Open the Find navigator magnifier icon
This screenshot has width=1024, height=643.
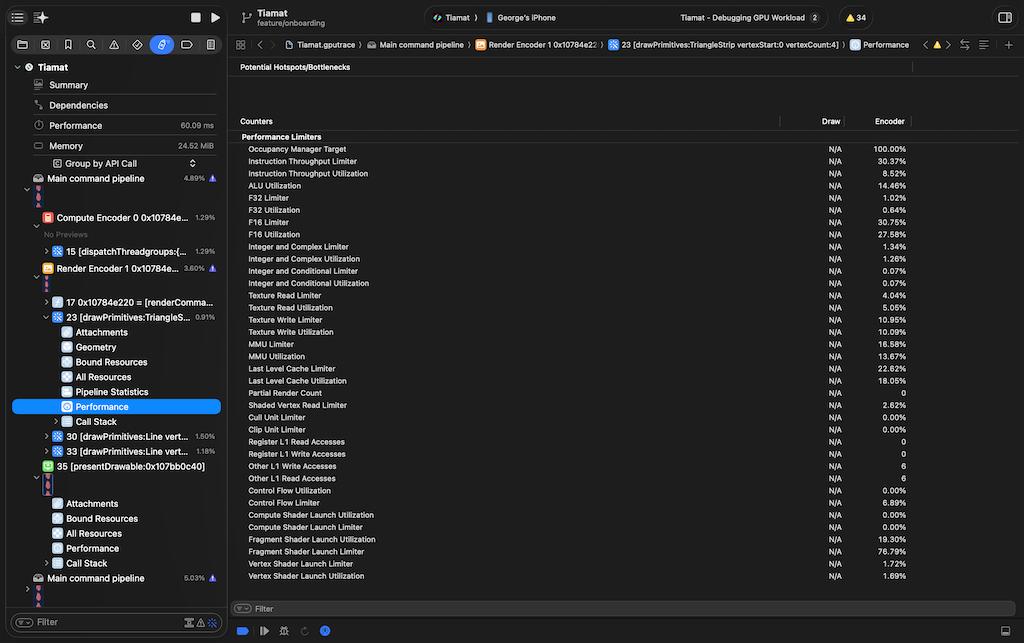pos(91,45)
